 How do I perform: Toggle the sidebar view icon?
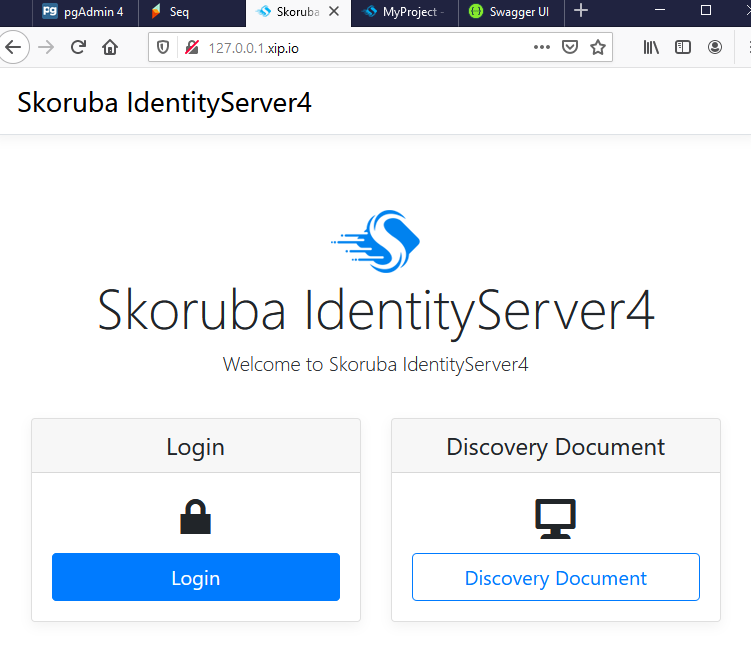pos(683,47)
